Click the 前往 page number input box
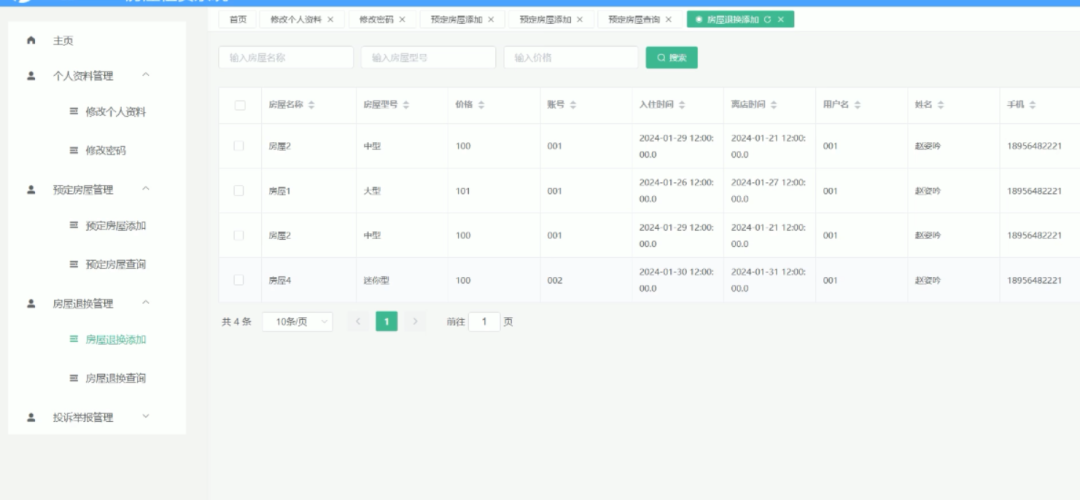The image size is (1080, 500). [484, 322]
